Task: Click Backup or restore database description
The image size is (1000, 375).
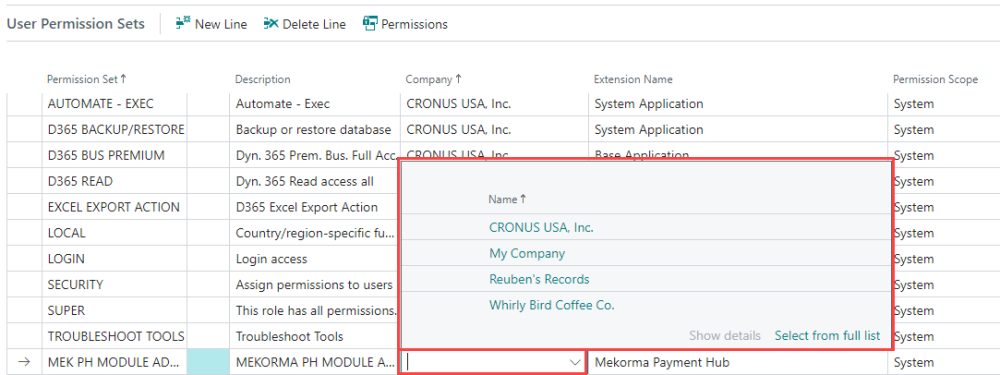Action: 314,129
